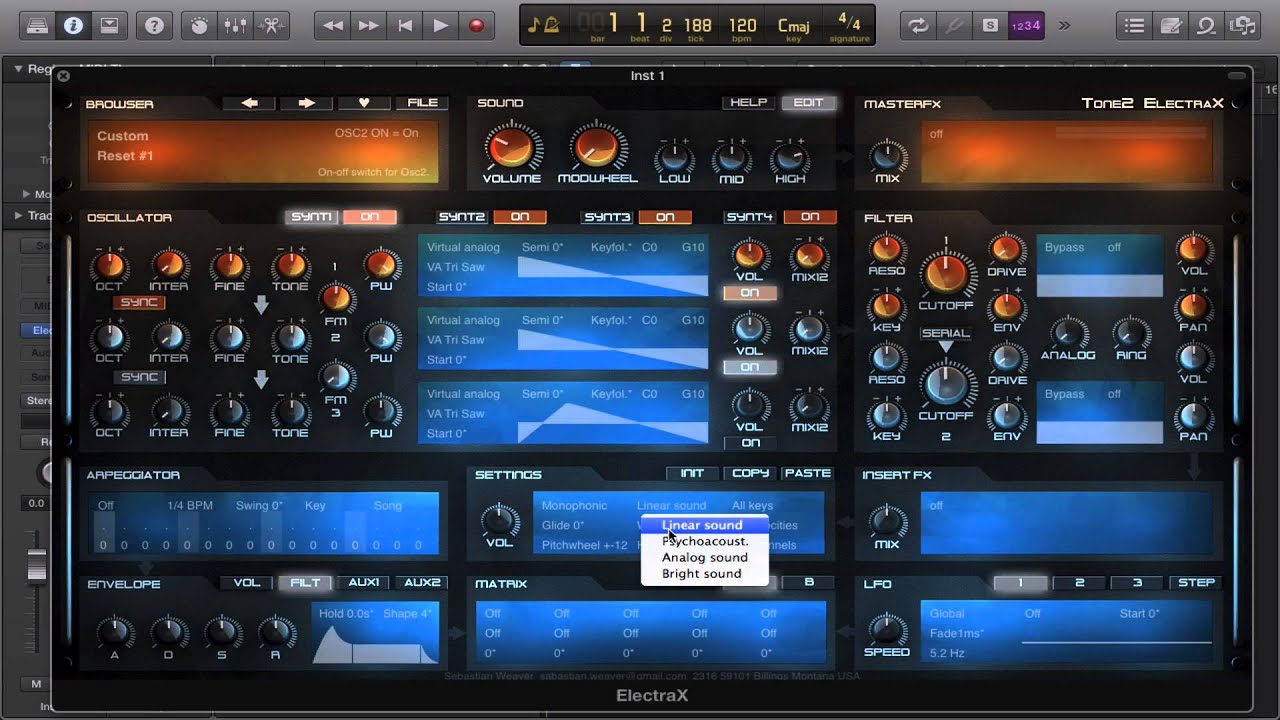Go to beginning transport button
Viewport: 1280px width, 720px height.
pyautogui.click(x=405, y=26)
